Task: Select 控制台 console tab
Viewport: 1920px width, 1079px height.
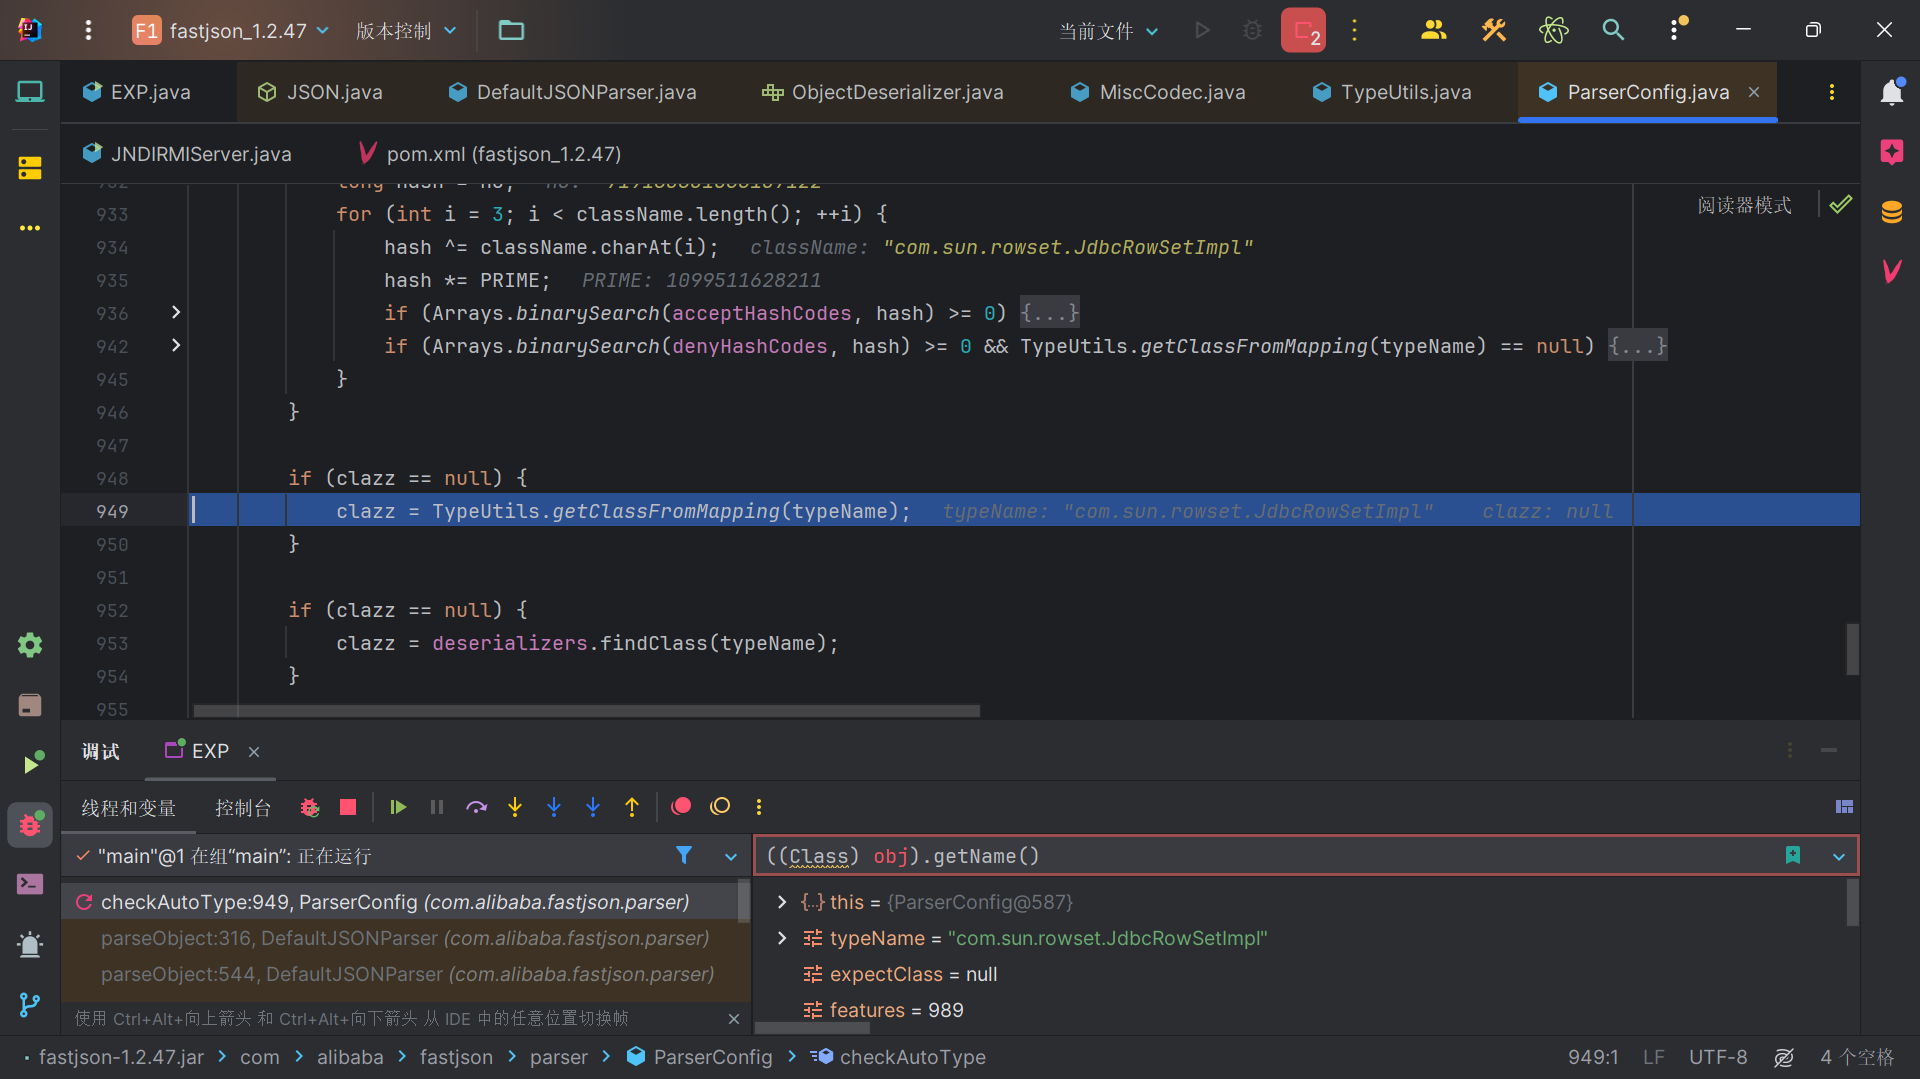Action: click(x=243, y=808)
